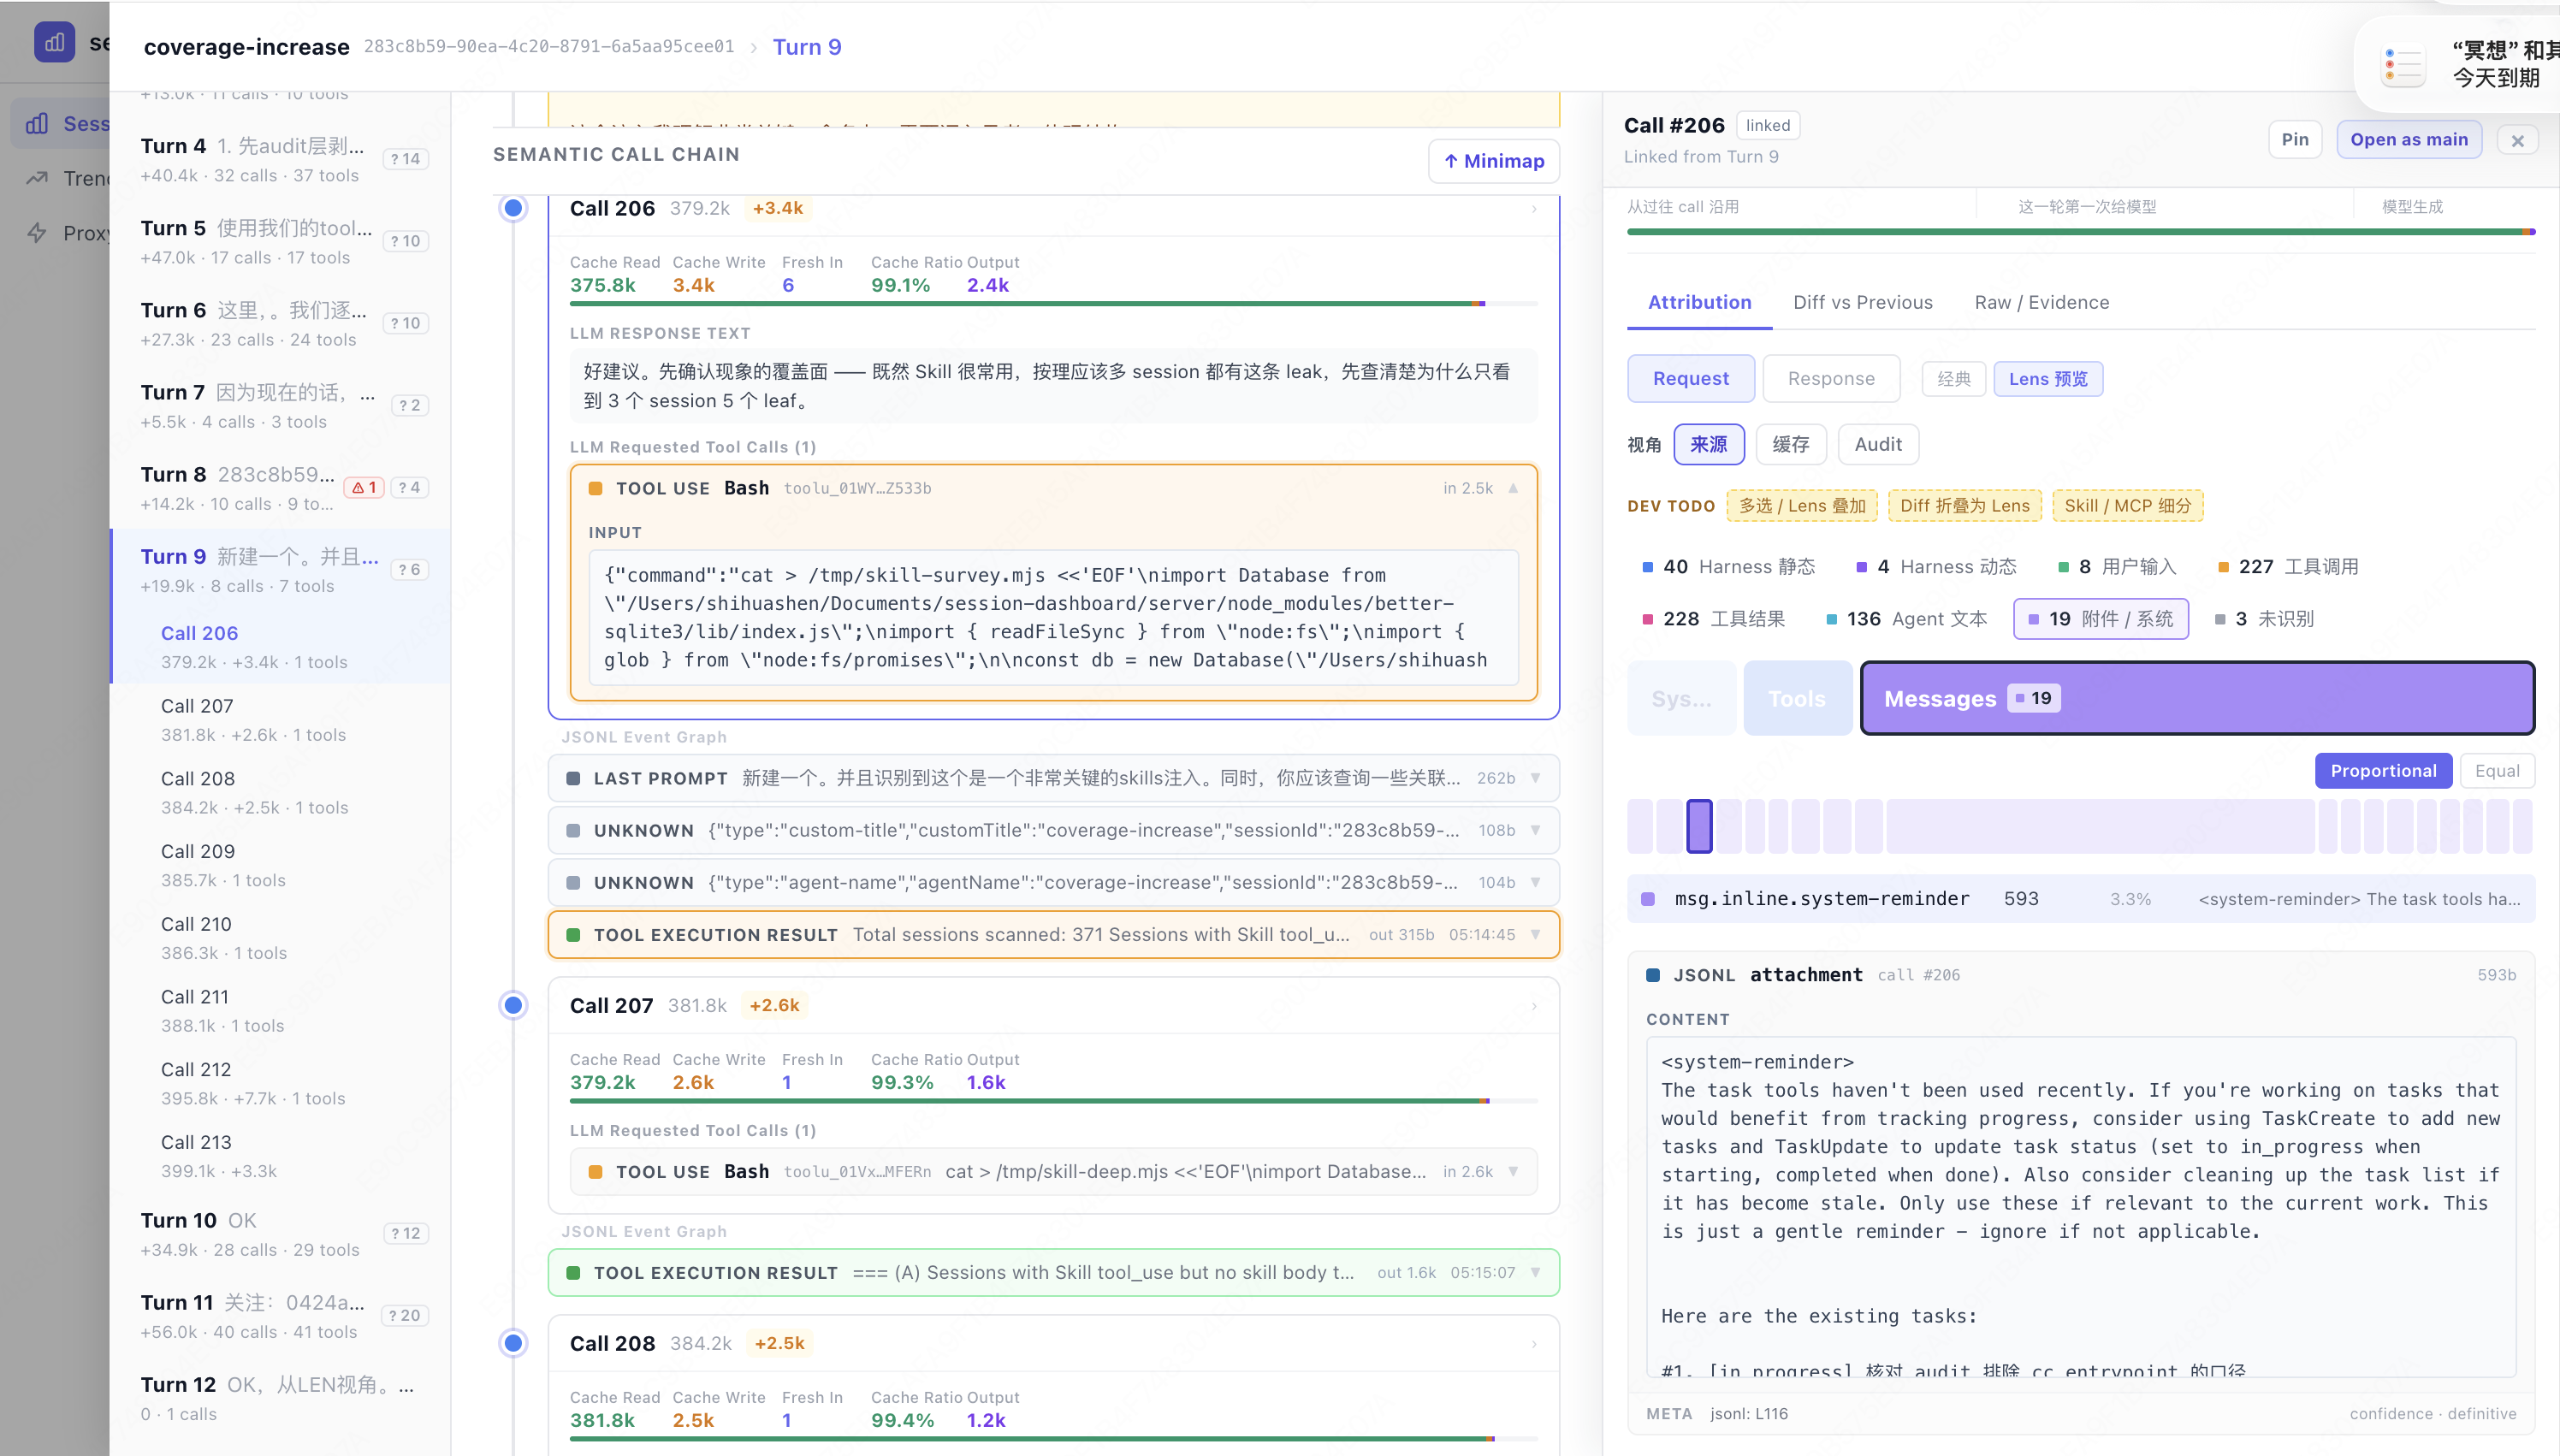
Task: Switch to the 经典 view mode
Action: coord(1953,379)
